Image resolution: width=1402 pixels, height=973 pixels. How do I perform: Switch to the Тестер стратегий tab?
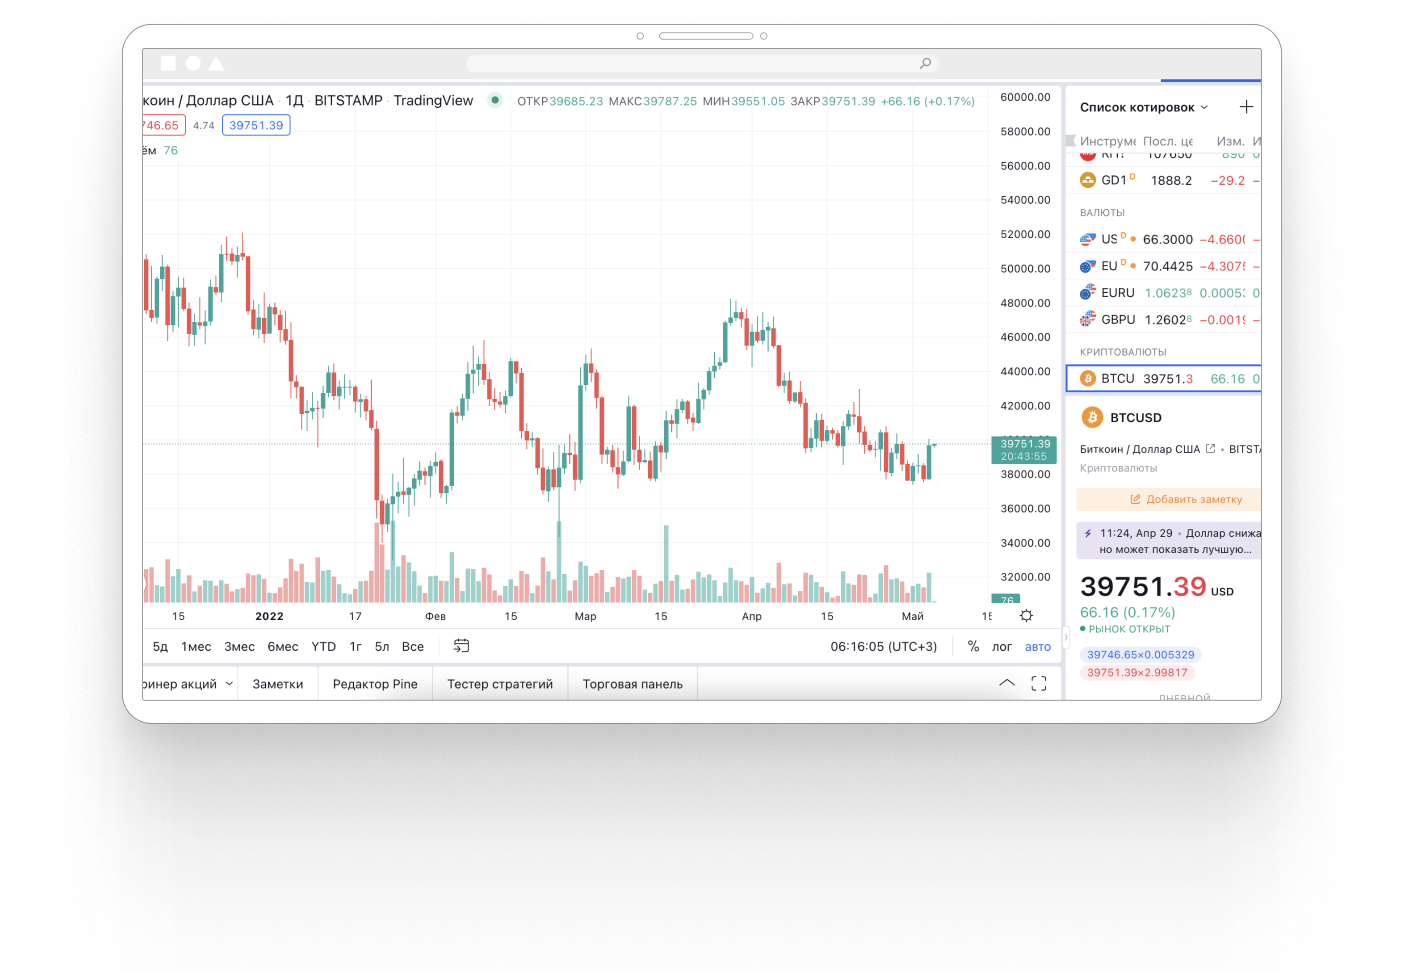coord(500,684)
